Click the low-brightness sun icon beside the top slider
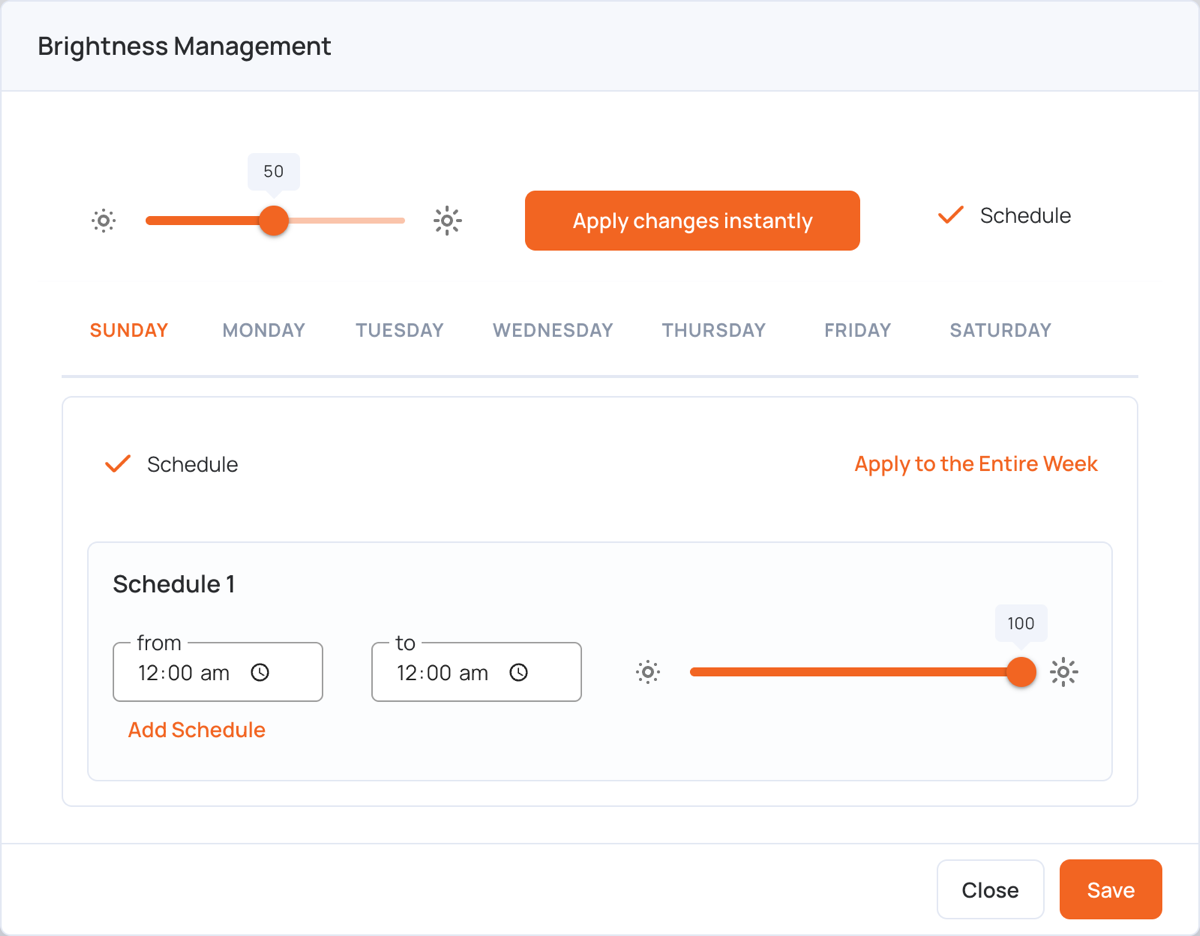 (x=104, y=221)
